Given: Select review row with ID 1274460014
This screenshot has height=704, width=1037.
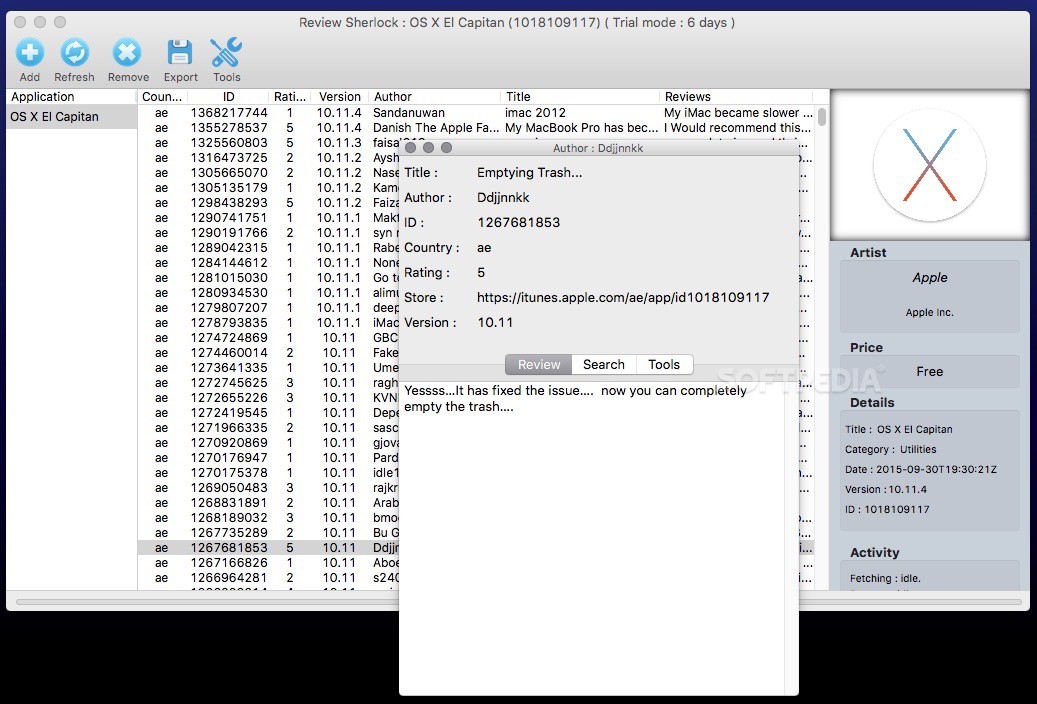Looking at the screenshot, I should 268,353.
